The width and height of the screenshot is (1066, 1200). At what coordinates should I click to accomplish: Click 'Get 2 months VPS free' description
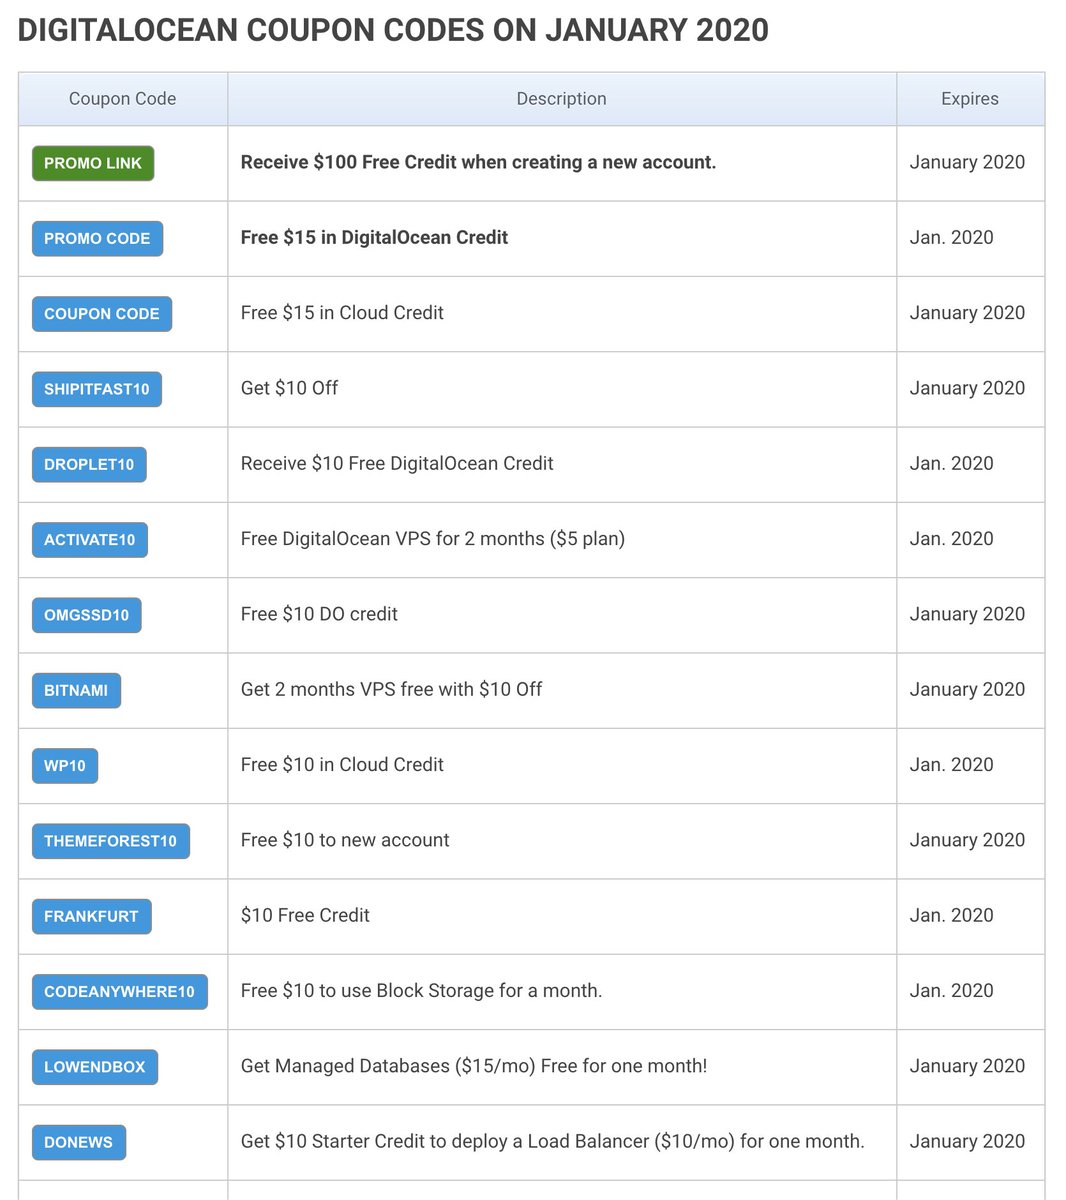(391, 689)
